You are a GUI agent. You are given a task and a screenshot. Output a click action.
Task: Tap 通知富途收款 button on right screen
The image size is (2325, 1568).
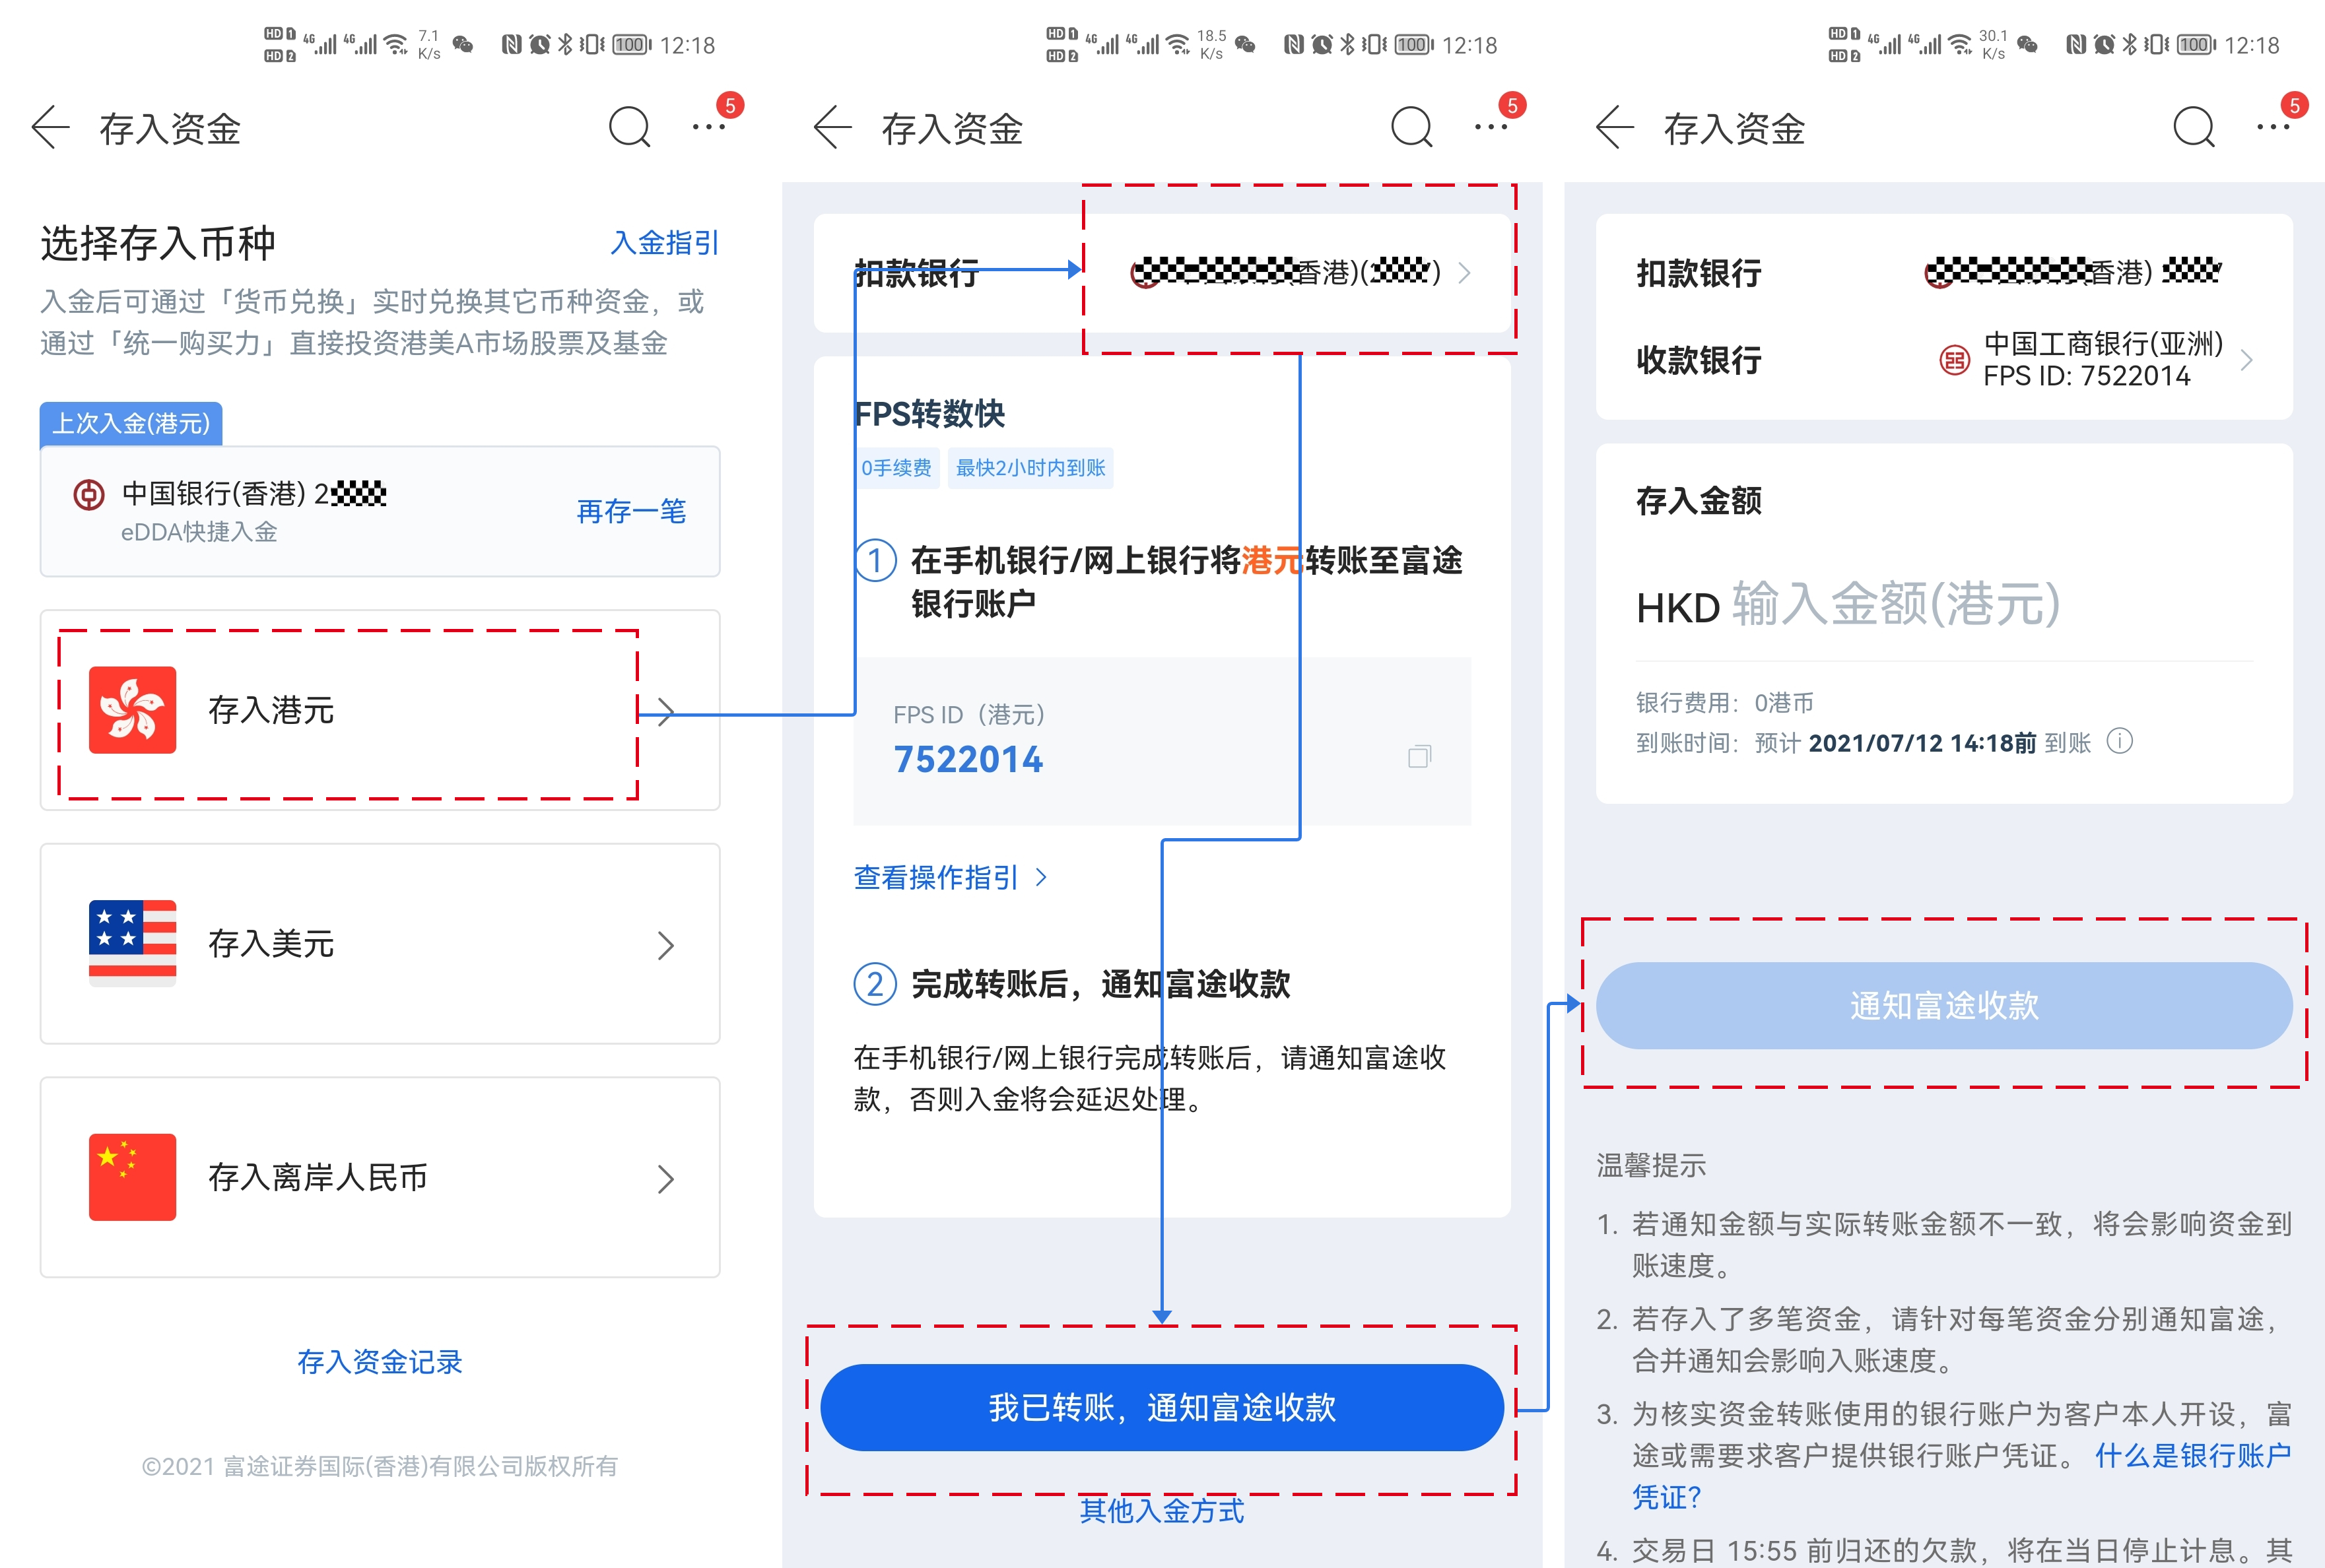click(1944, 1005)
